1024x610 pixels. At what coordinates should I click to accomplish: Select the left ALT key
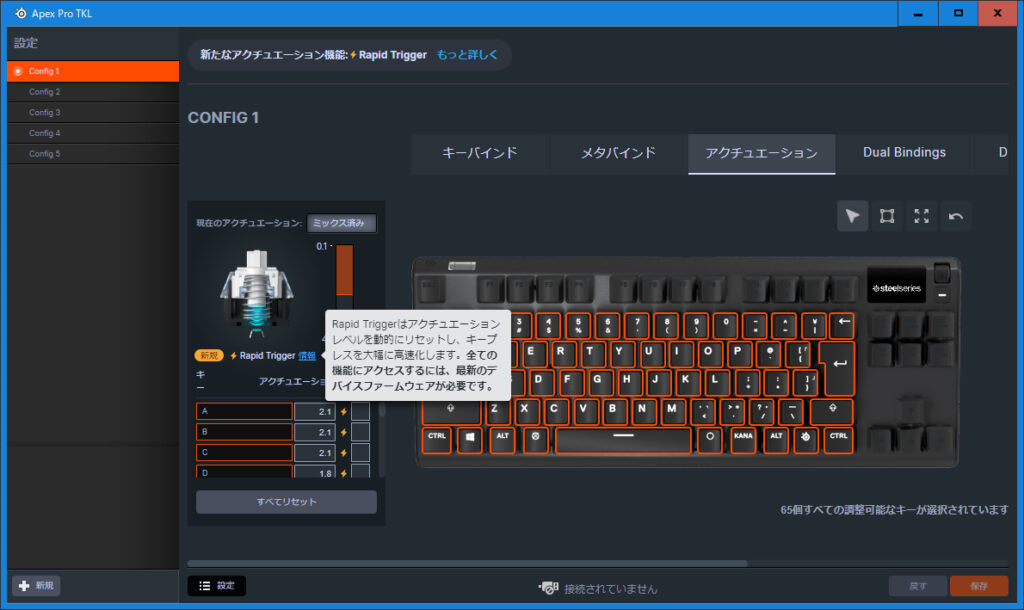click(502, 440)
